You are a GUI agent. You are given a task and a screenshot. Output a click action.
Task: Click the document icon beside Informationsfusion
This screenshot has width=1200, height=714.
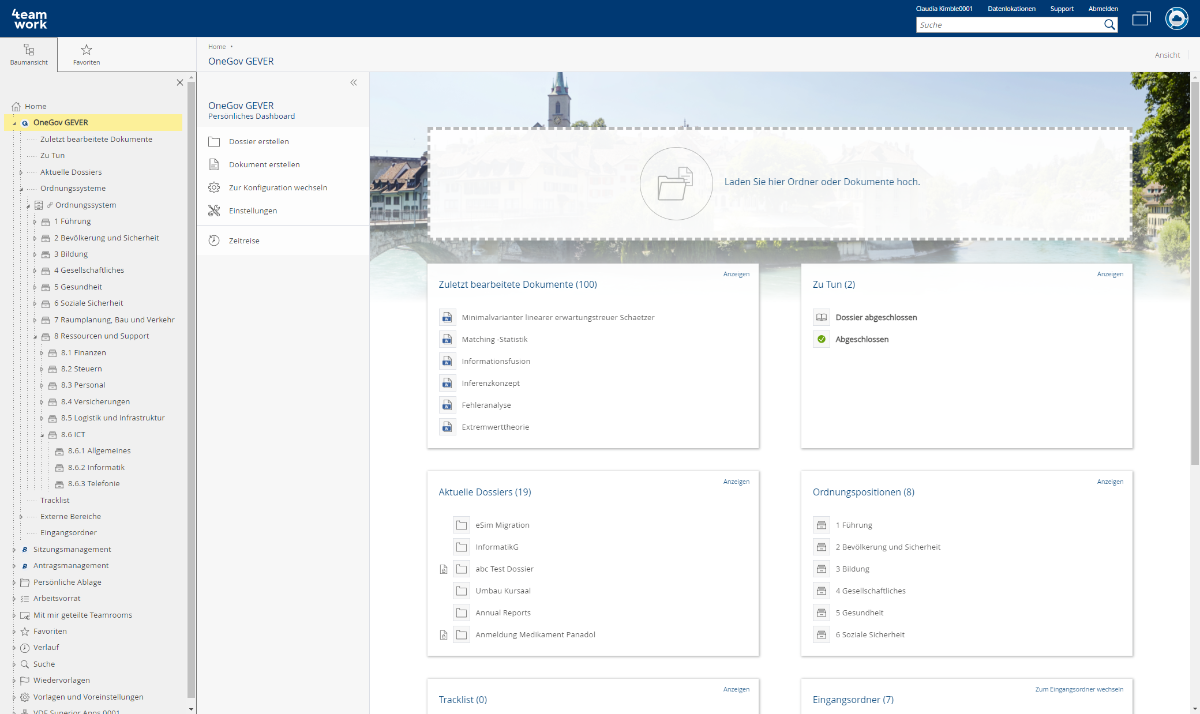[x=447, y=361]
